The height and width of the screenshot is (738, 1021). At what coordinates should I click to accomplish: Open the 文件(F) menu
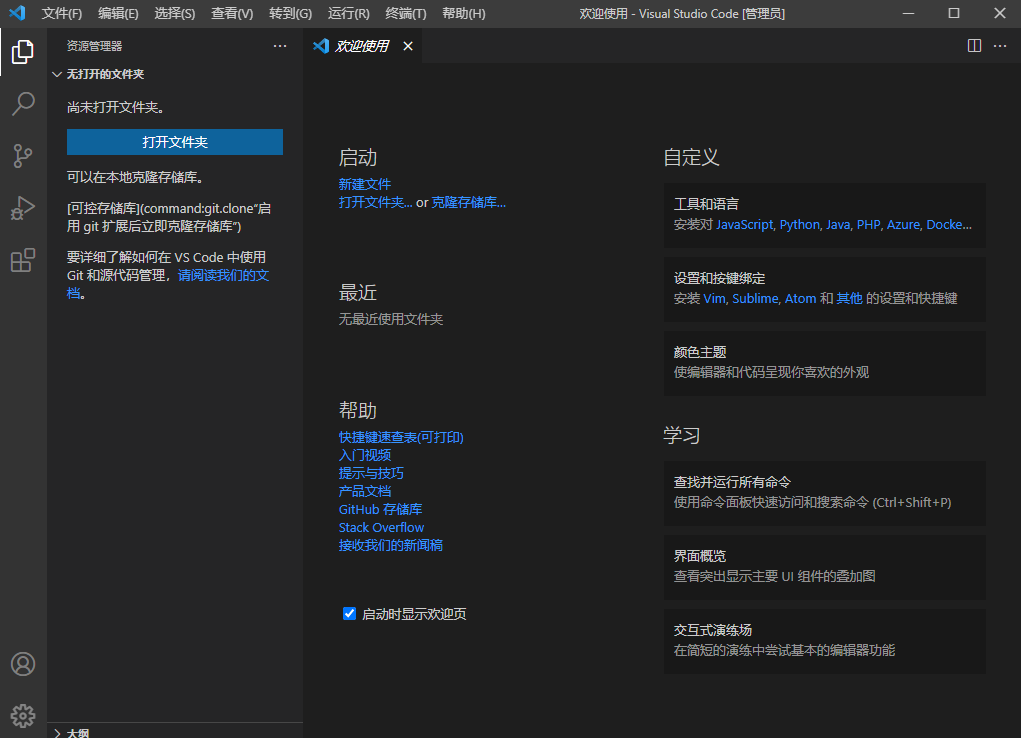[62, 13]
